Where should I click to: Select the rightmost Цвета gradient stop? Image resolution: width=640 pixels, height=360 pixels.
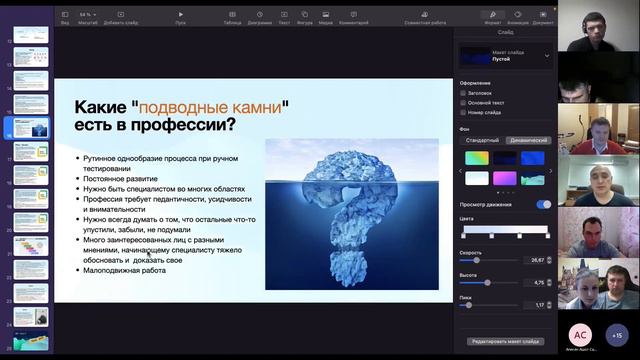(x=548, y=236)
